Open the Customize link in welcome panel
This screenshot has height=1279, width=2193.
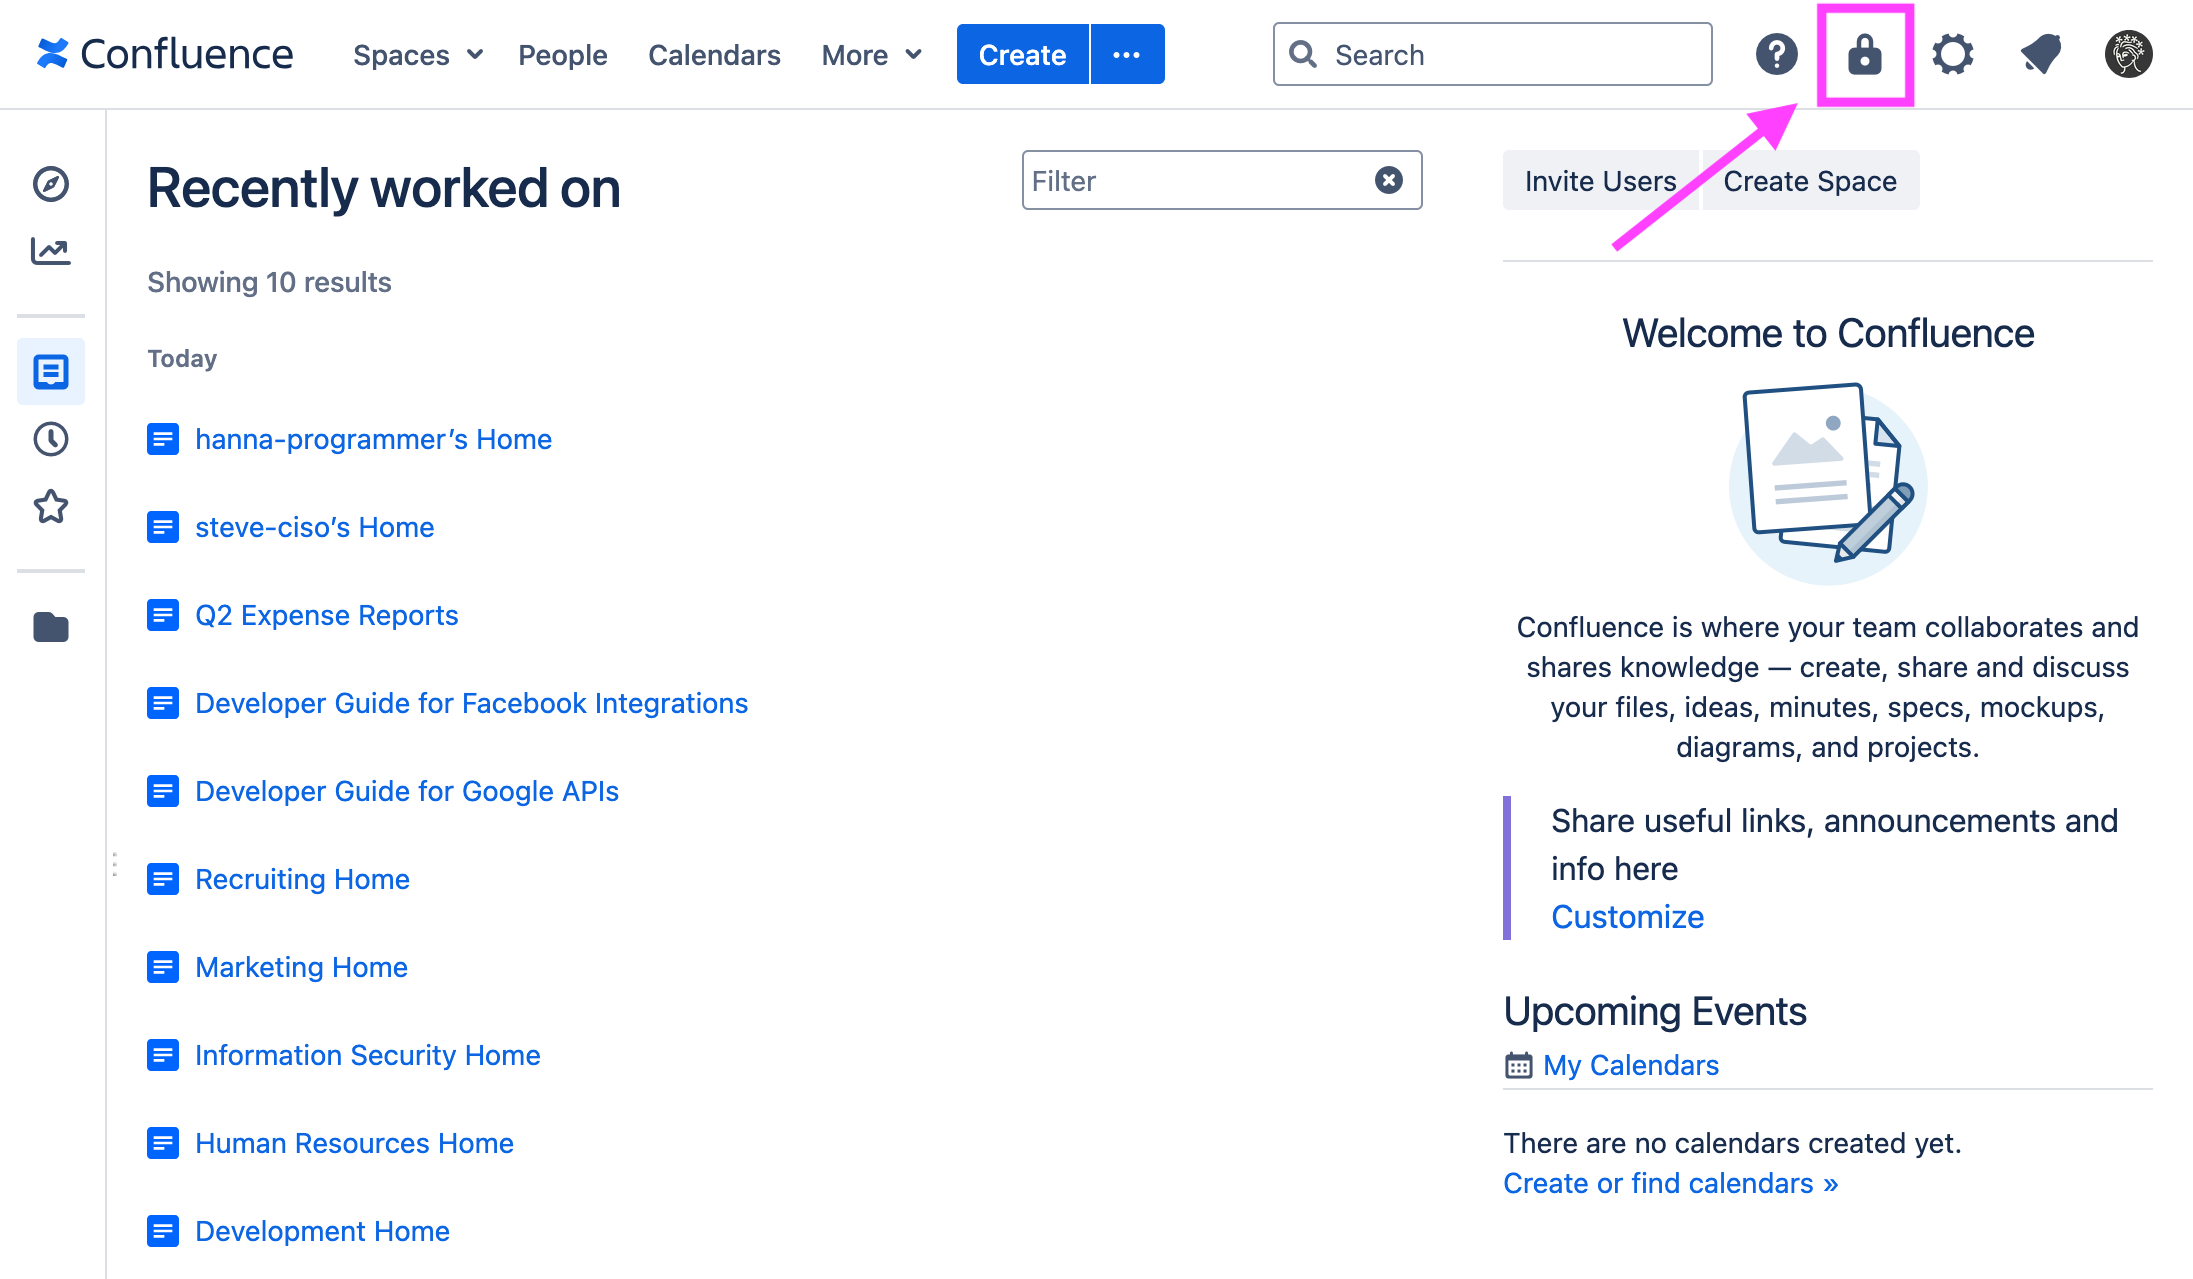[1627, 916]
